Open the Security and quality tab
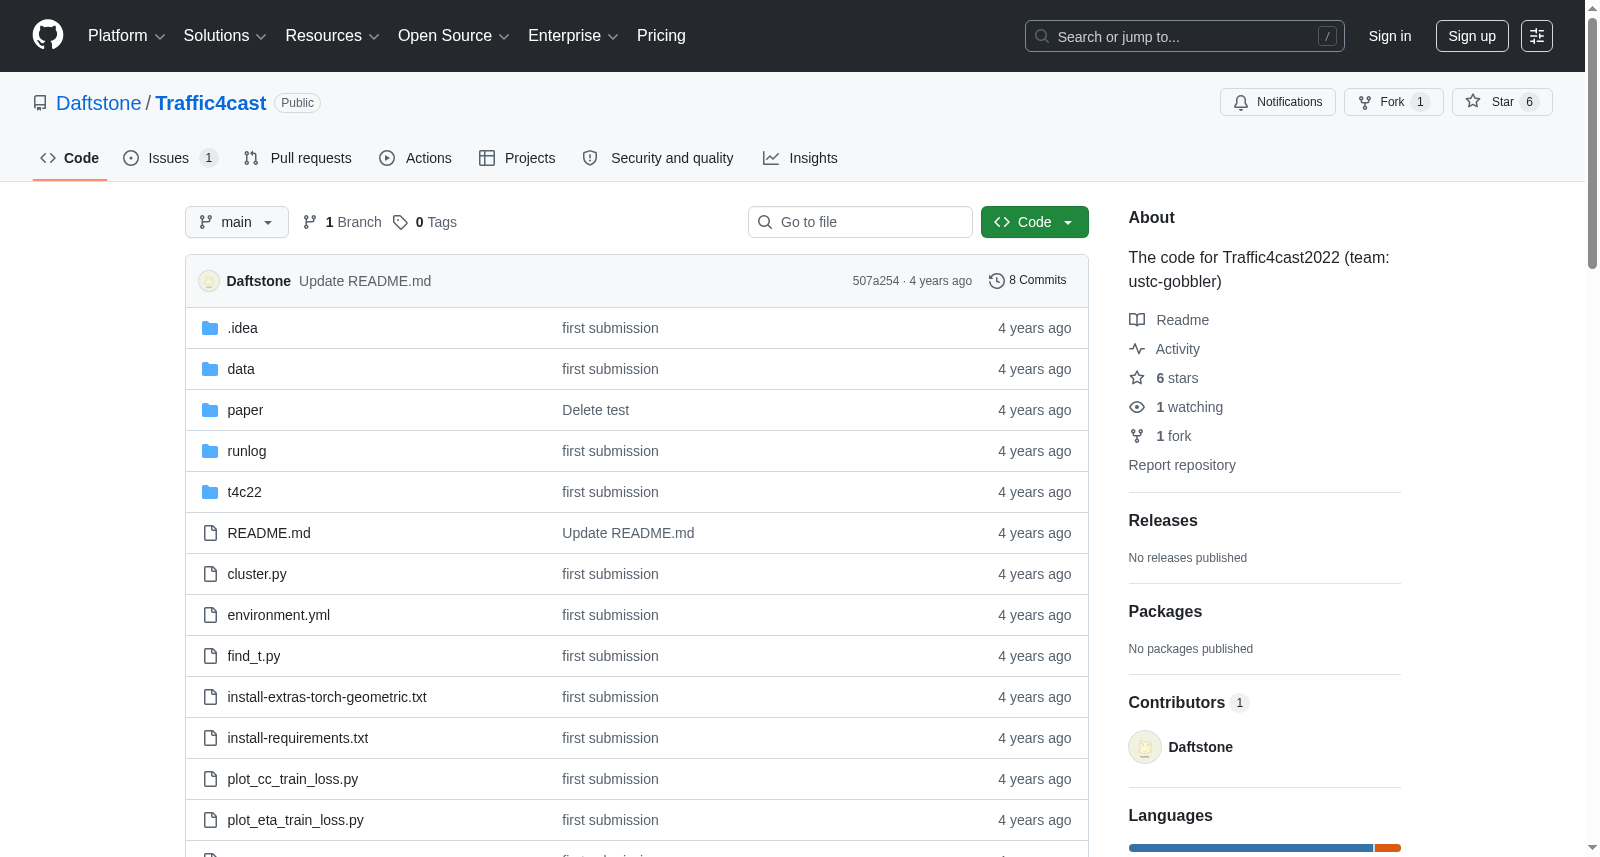 click(x=658, y=158)
